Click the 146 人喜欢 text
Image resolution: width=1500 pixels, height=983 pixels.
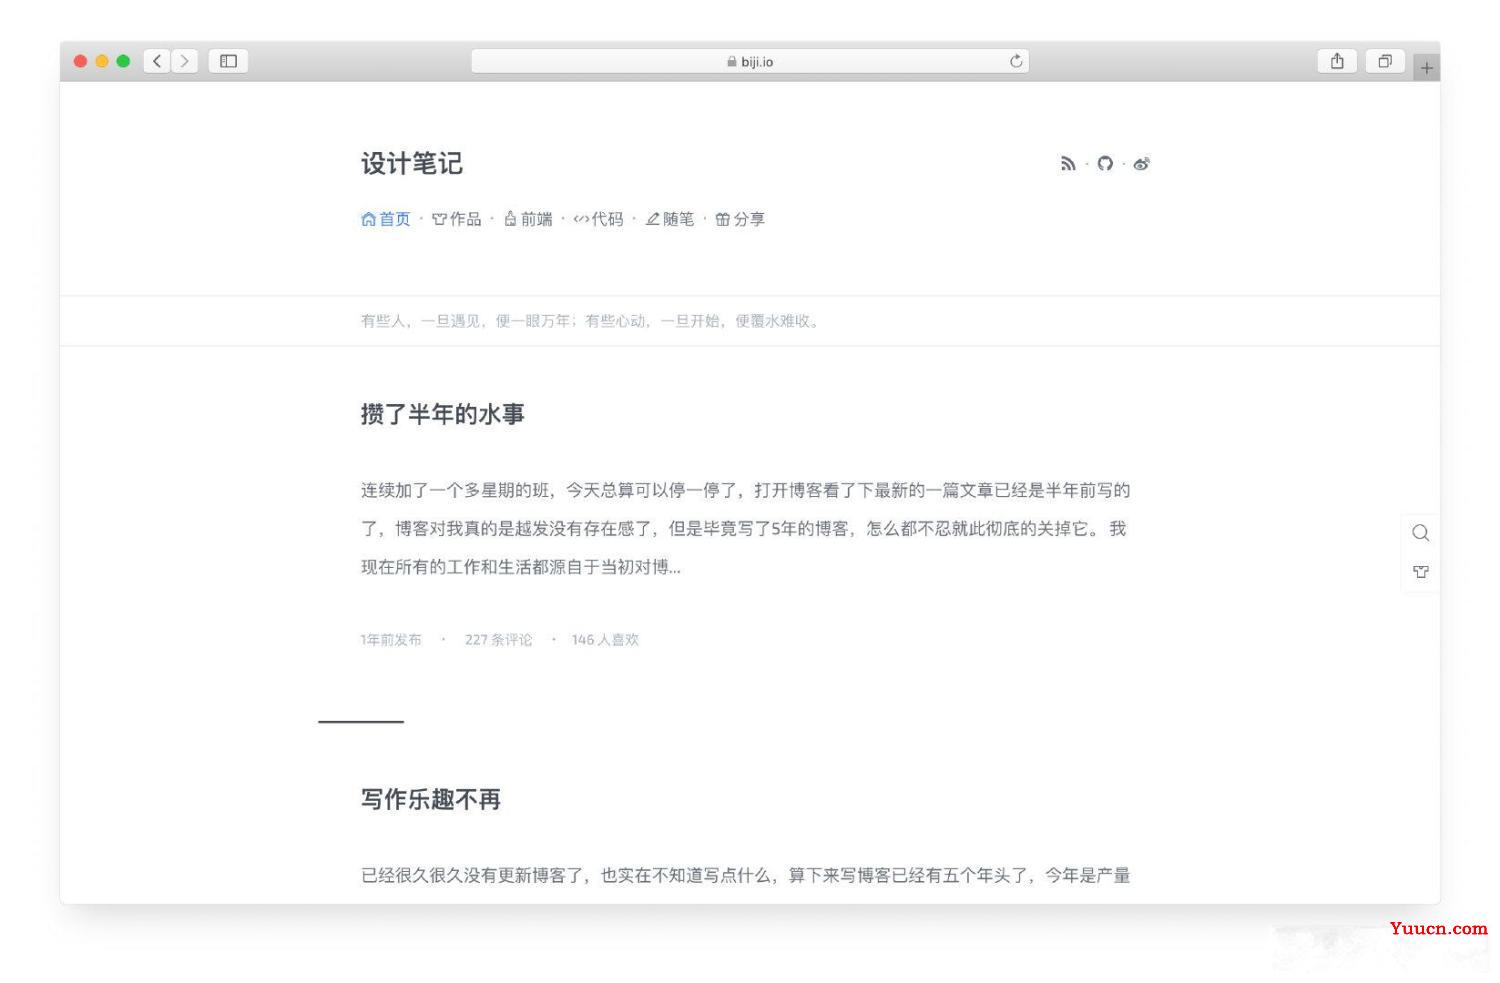[605, 640]
